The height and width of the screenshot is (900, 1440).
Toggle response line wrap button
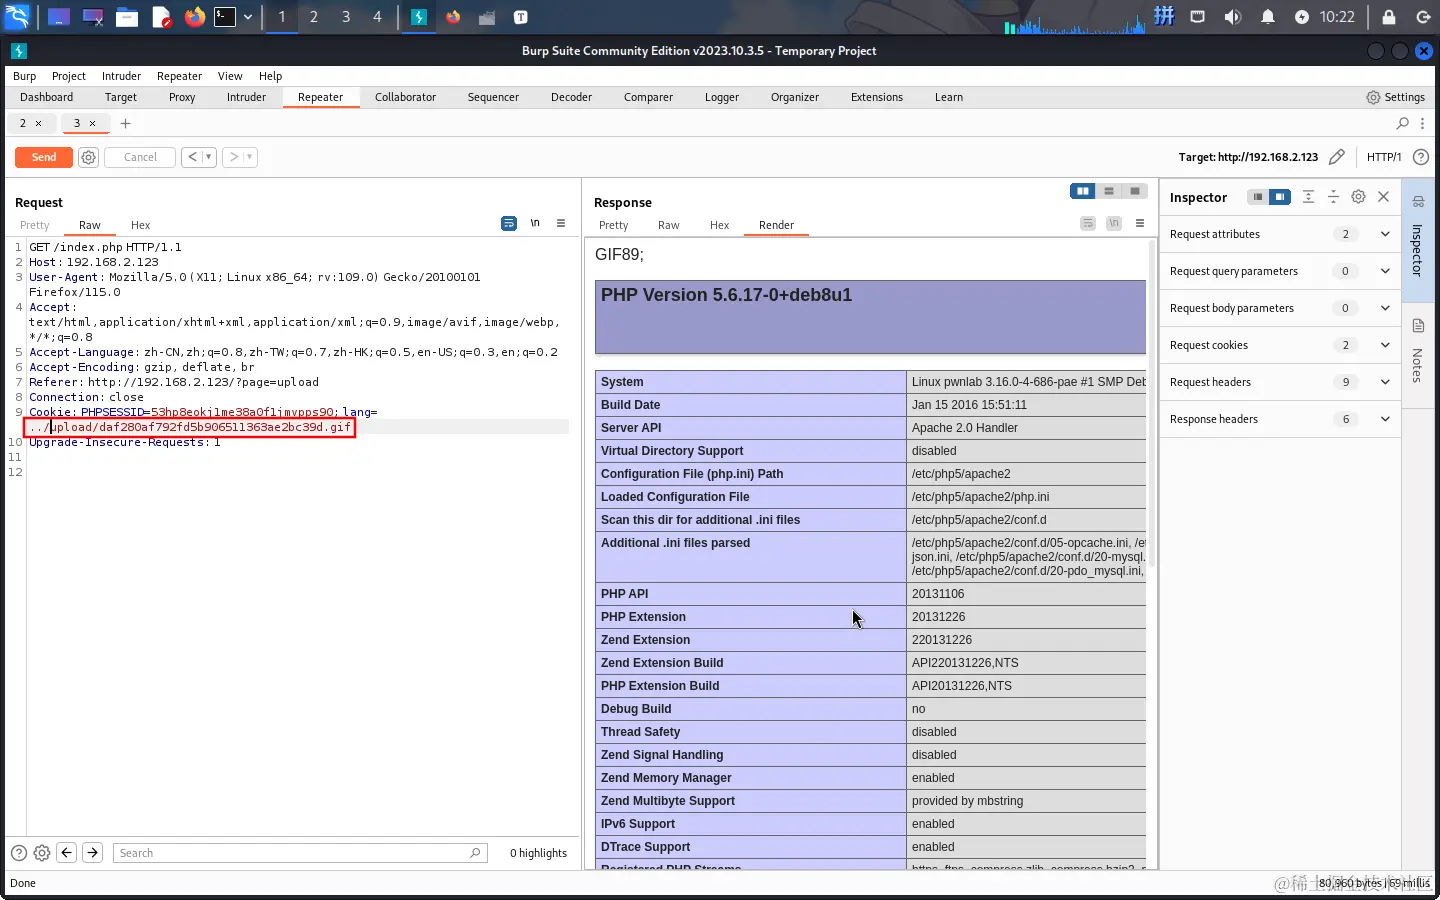point(1088,223)
